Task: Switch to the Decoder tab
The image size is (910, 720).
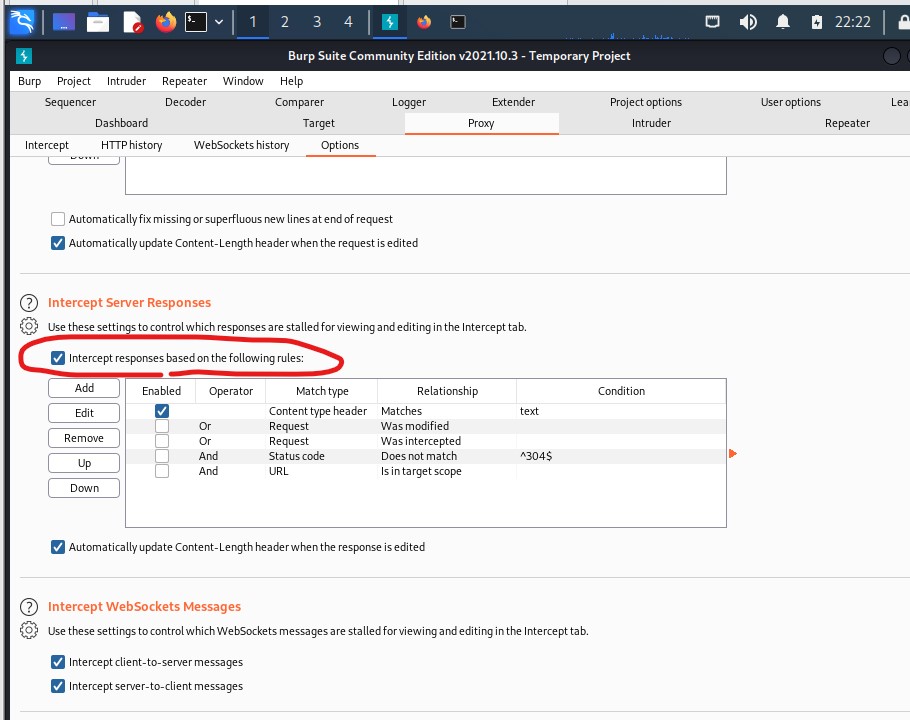Action: pos(185,102)
